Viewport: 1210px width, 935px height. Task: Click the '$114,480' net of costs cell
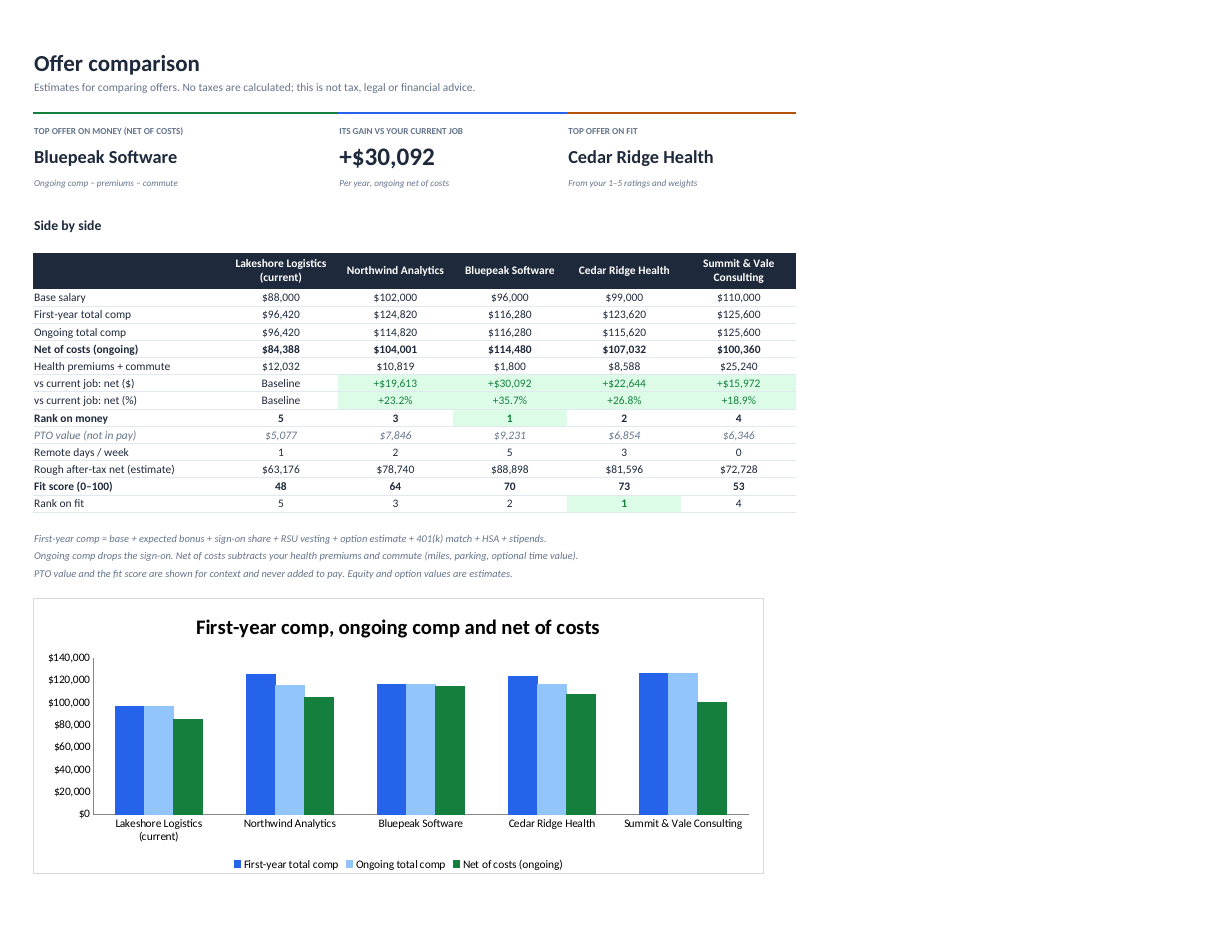click(509, 349)
